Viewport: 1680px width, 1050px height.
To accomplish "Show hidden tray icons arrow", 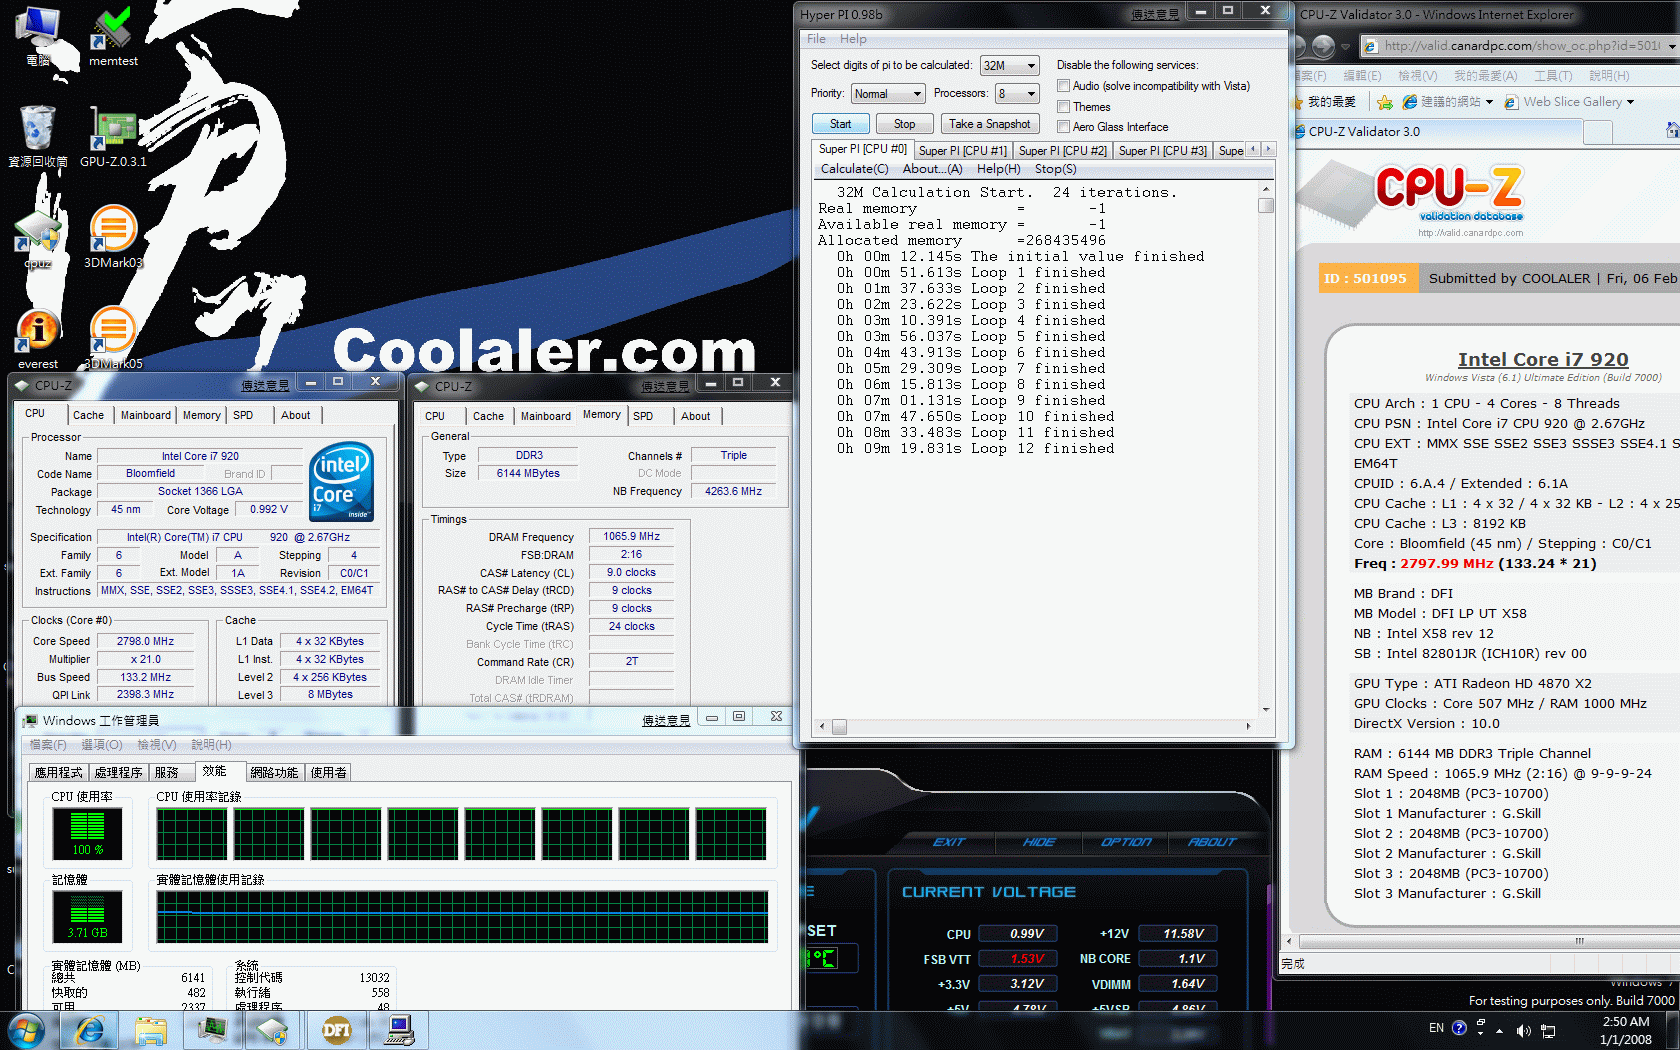I will [1500, 1030].
